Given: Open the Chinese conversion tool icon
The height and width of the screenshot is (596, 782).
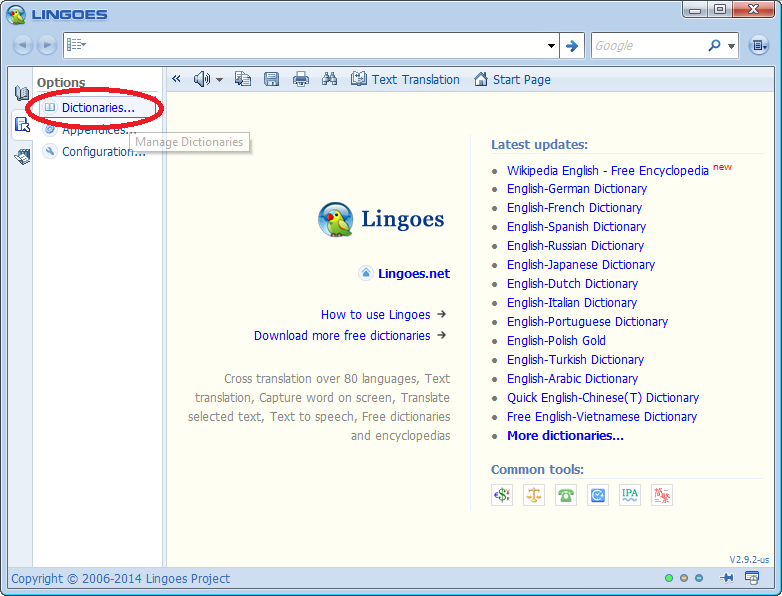Looking at the screenshot, I should click(x=662, y=495).
